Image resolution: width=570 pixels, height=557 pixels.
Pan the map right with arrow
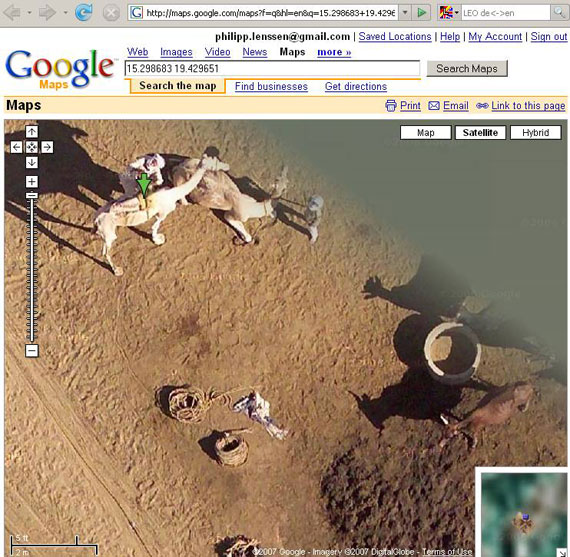(47, 147)
